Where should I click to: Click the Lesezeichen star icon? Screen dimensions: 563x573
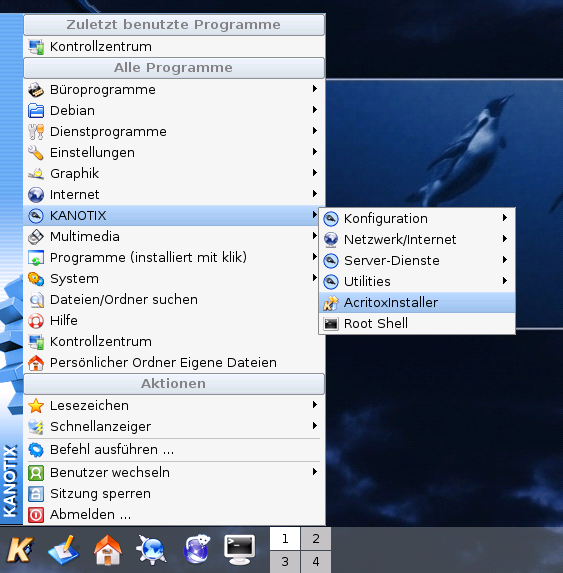(36, 406)
